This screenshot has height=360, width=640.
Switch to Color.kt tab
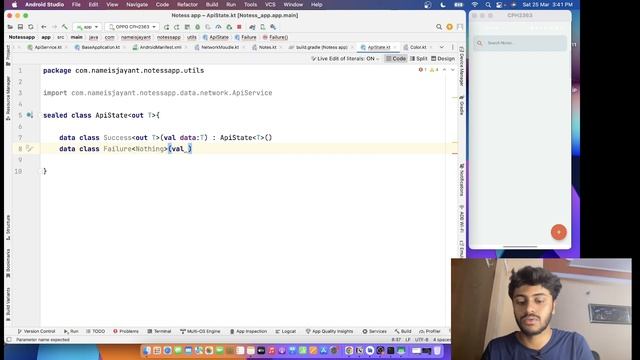(x=418, y=47)
